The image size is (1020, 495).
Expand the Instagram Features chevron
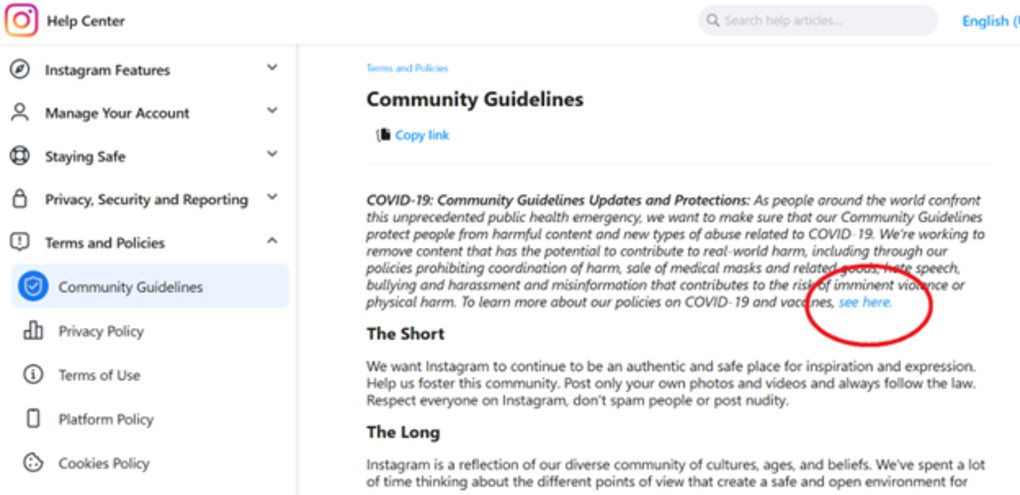coord(273,67)
